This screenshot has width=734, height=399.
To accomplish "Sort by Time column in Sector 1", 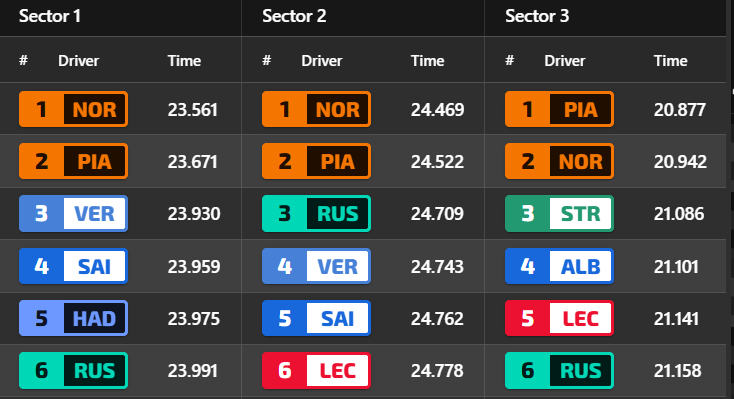I will [x=184, y=60].
